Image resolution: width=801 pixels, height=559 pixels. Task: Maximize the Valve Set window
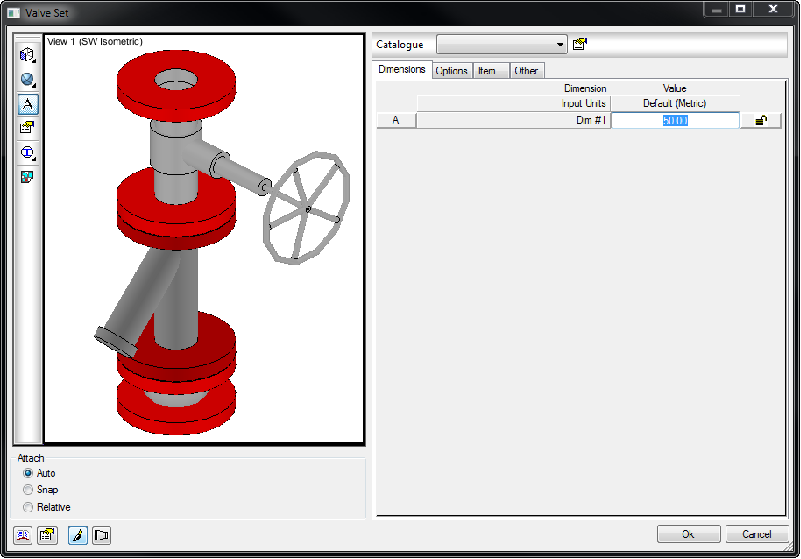tap(740, 9)
